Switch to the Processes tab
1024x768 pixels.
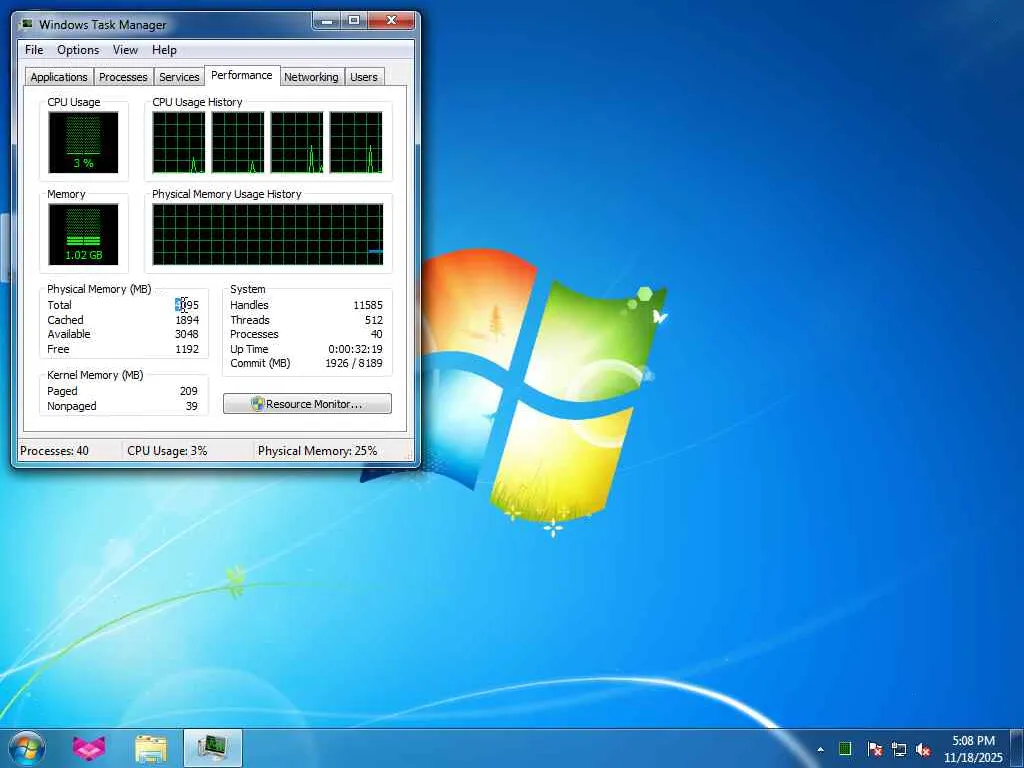tap(123, 76)
